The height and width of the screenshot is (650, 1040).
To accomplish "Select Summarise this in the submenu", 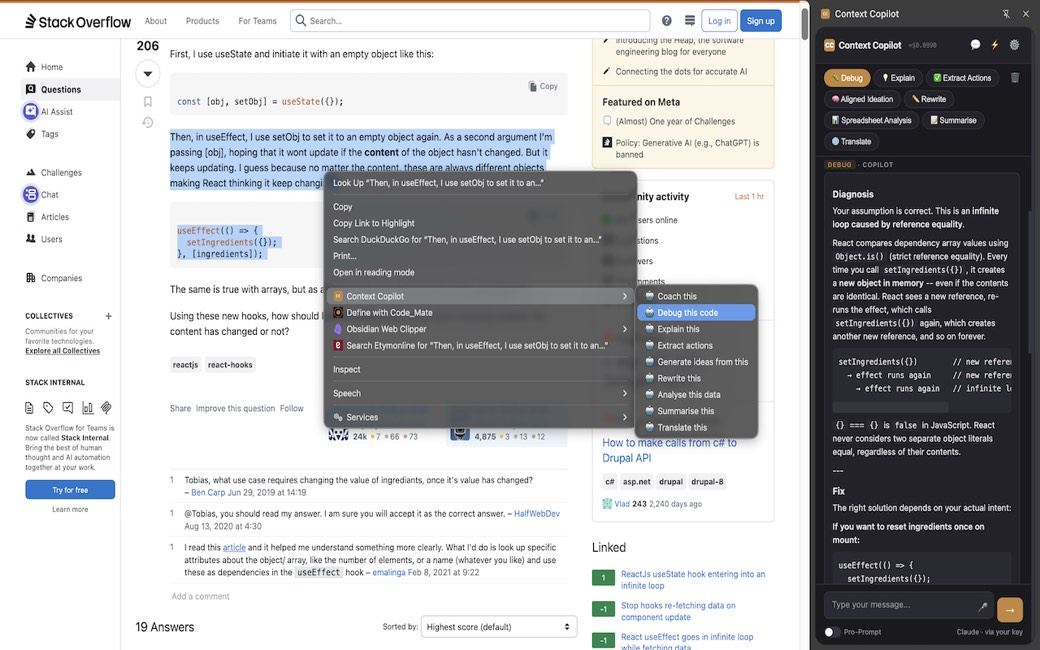I will tap(696, 411).
